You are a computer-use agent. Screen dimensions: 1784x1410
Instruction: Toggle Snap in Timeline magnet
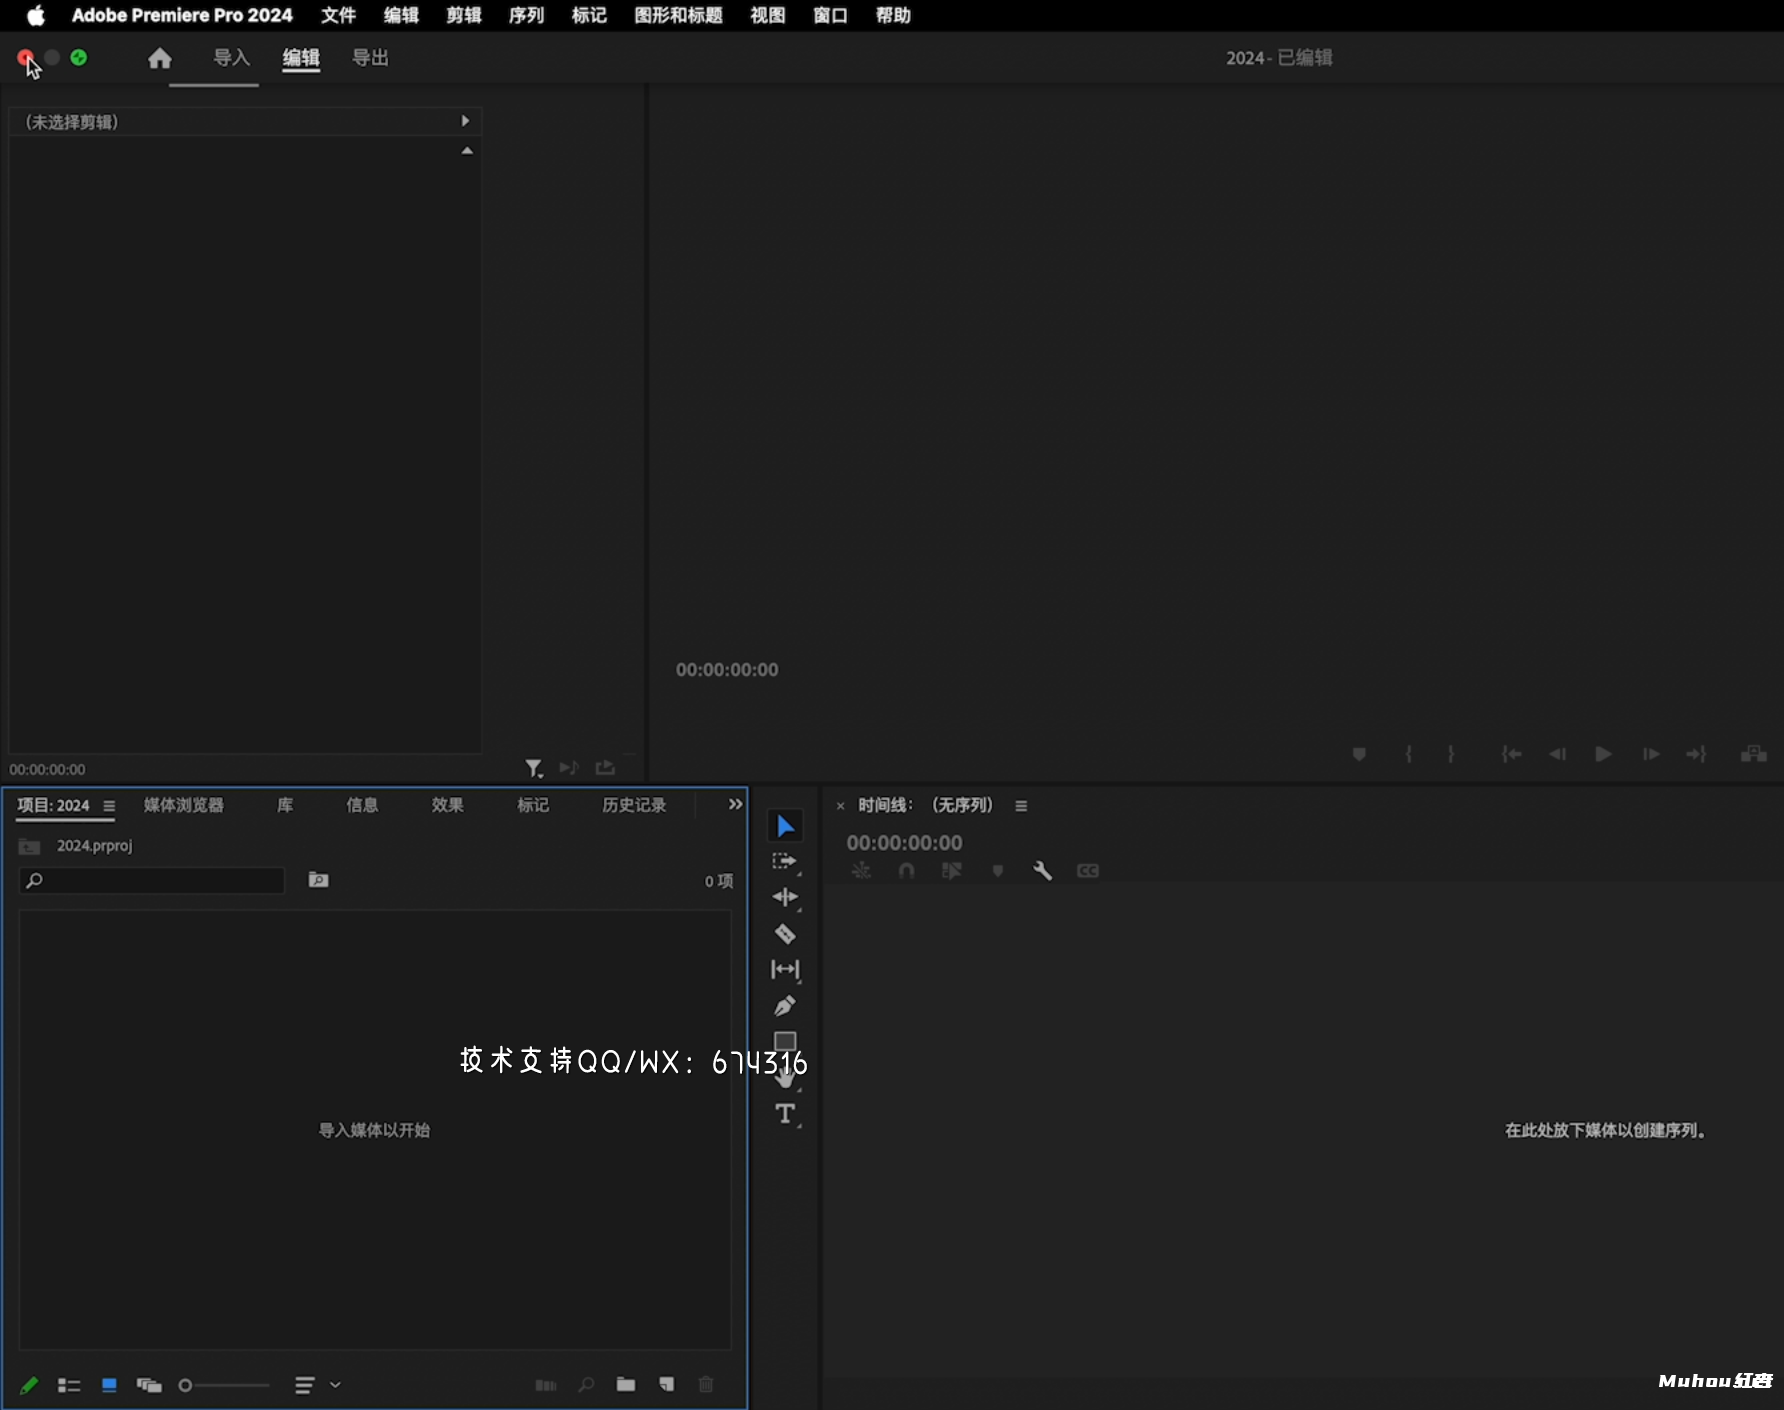pyautogui.click(x=906, y=871)
